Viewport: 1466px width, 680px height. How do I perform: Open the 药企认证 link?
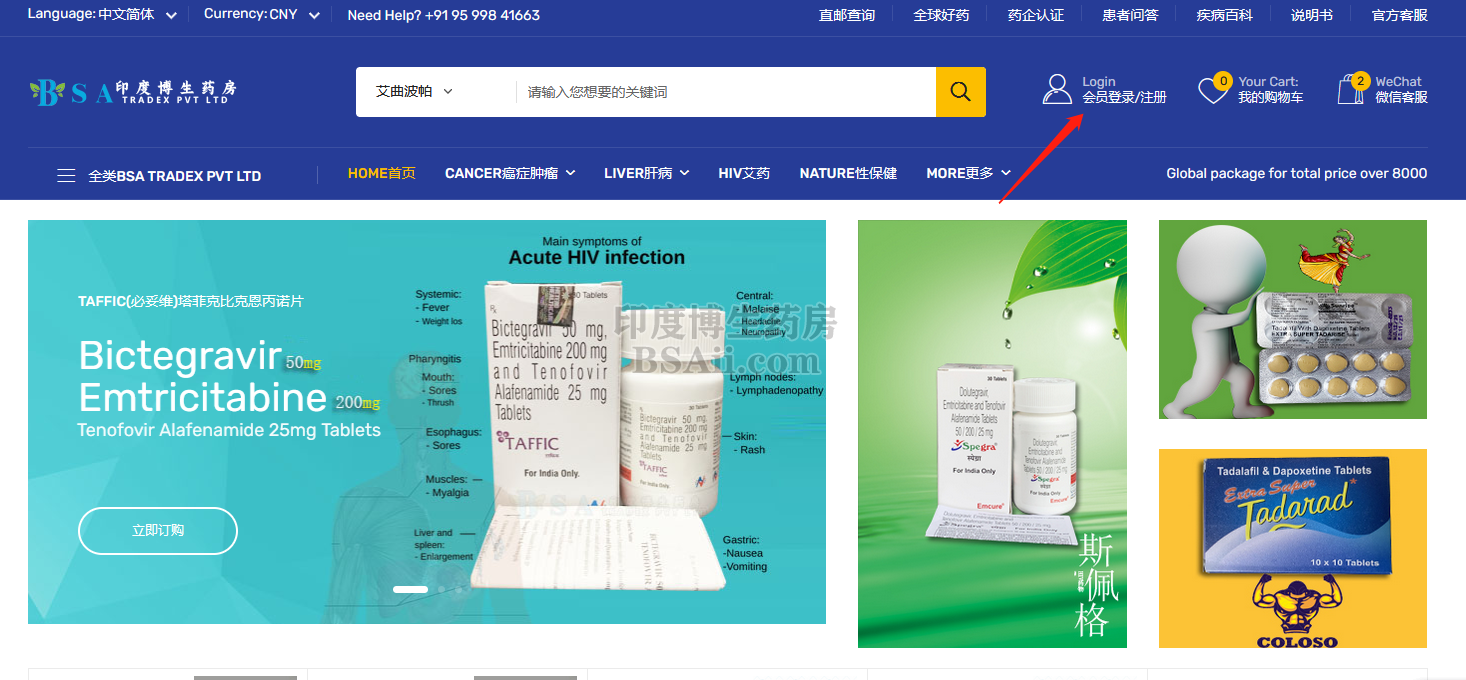tap(1036, 15)
